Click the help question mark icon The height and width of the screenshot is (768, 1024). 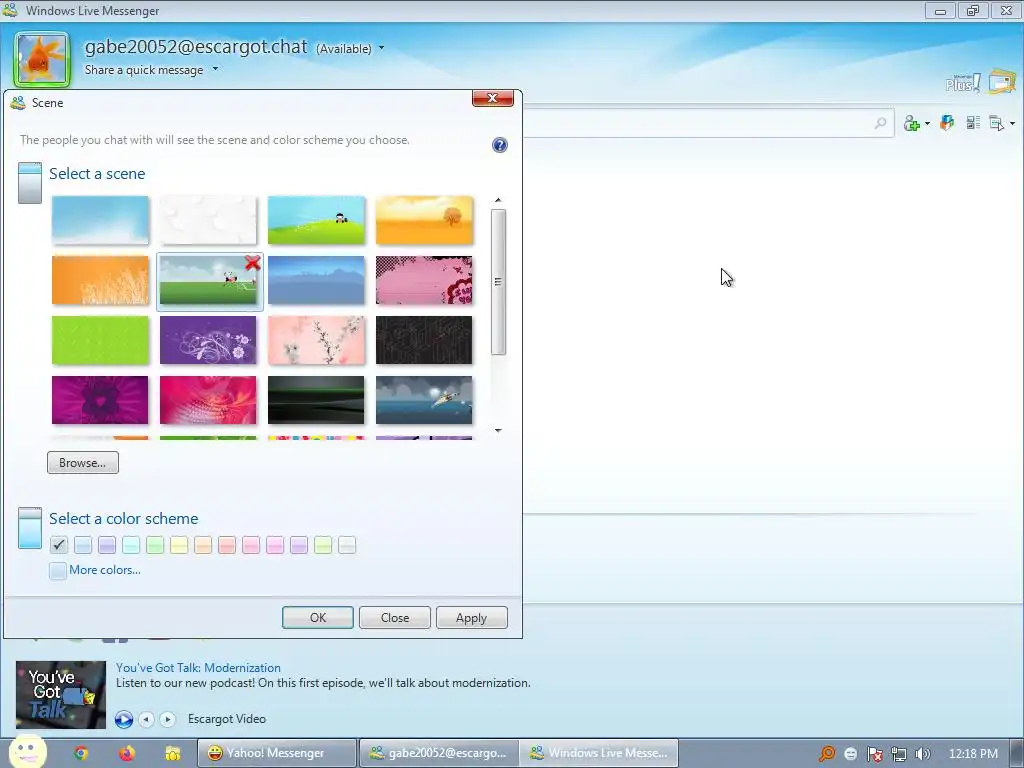coord(500,145)
